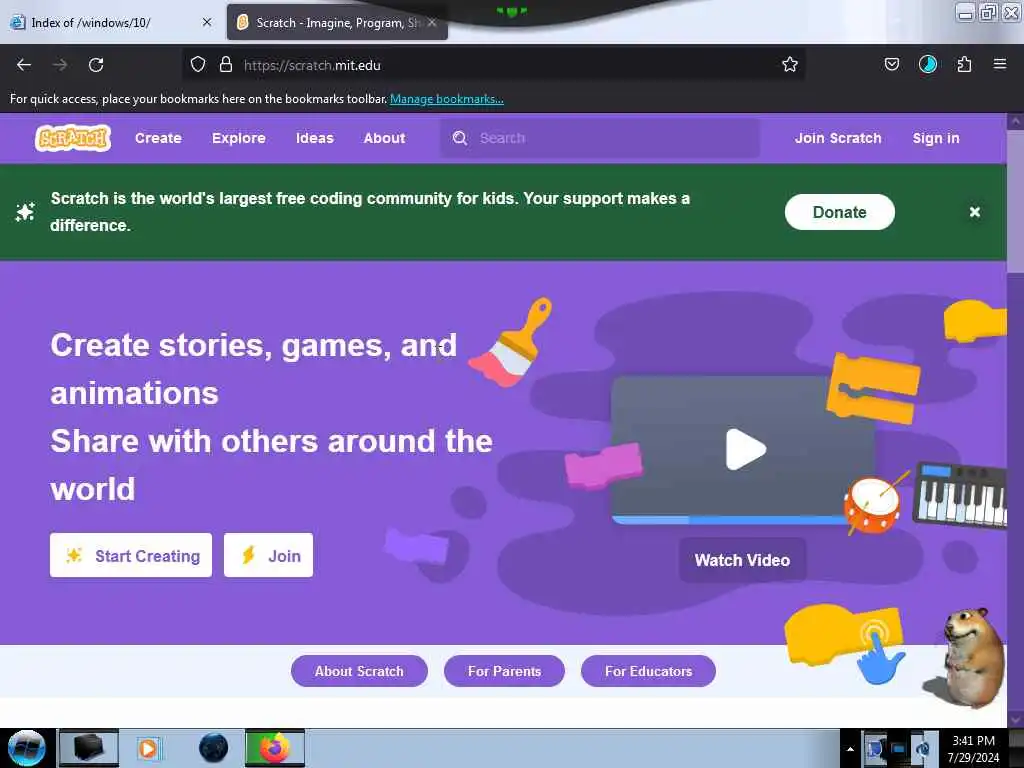Screen dimensions: 1024x768
Task: Open Firefox from the taskbar
Action: [274, 748]
